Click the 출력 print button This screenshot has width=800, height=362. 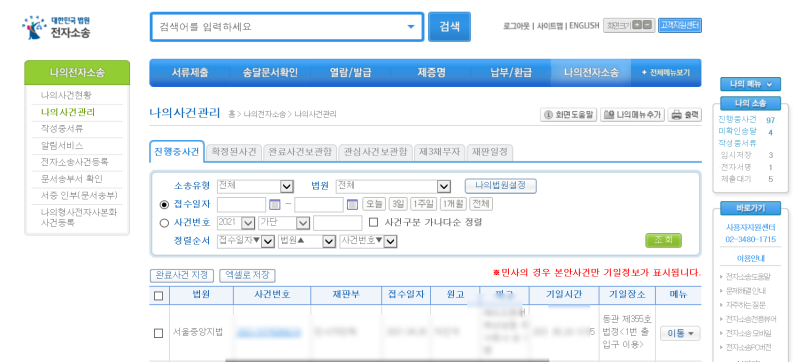(685, 115)
